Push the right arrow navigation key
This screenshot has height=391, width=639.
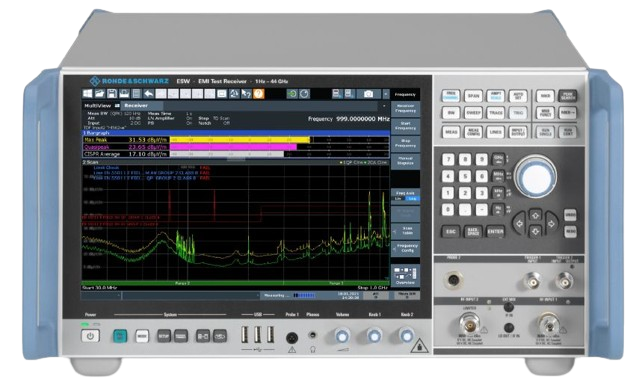click(551, 223)
